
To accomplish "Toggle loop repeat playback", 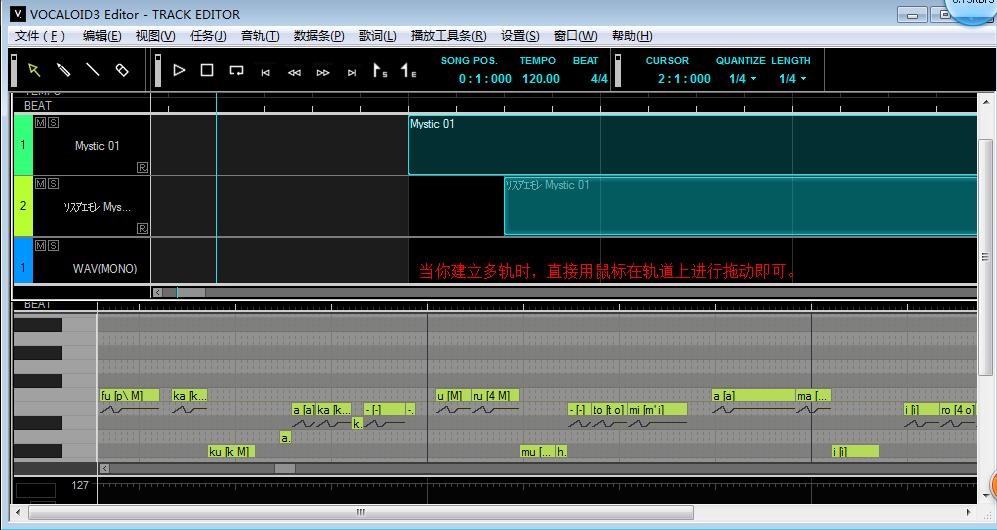I will (236, 70).
